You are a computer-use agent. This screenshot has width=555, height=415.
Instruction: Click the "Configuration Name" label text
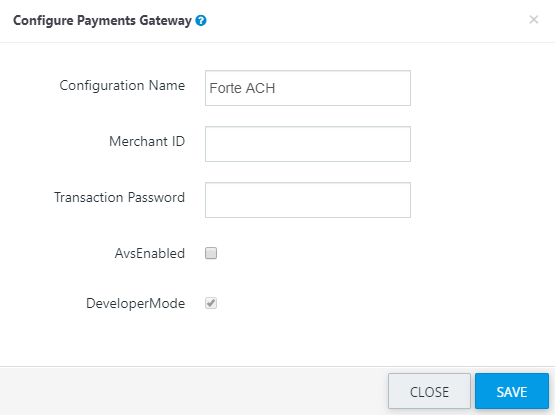(x=122, y=86)
